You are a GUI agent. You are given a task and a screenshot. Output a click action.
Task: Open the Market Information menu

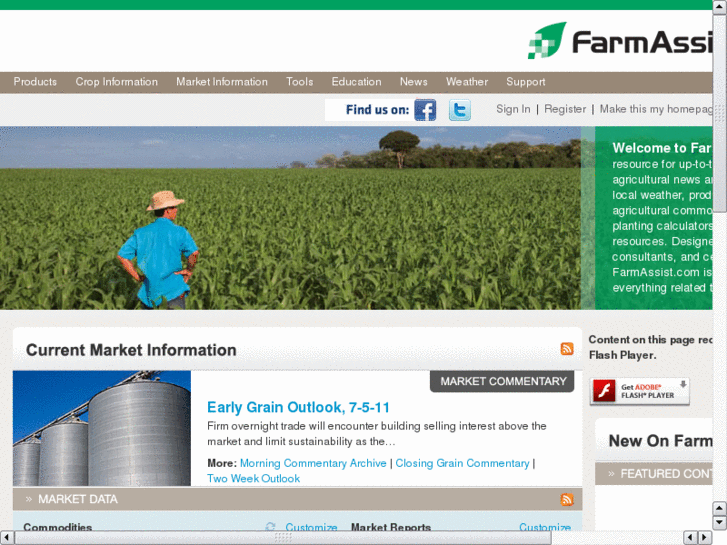(x=222, y=82)
